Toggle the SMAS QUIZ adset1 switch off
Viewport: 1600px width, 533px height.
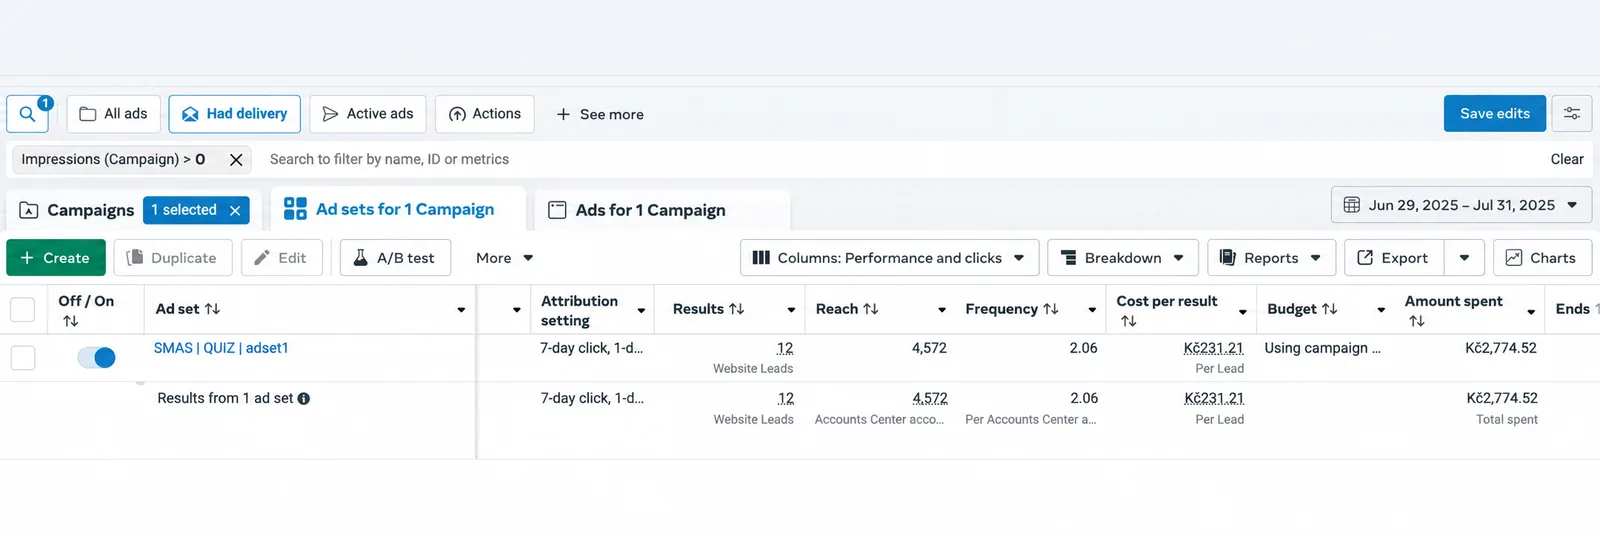[96, 357]
